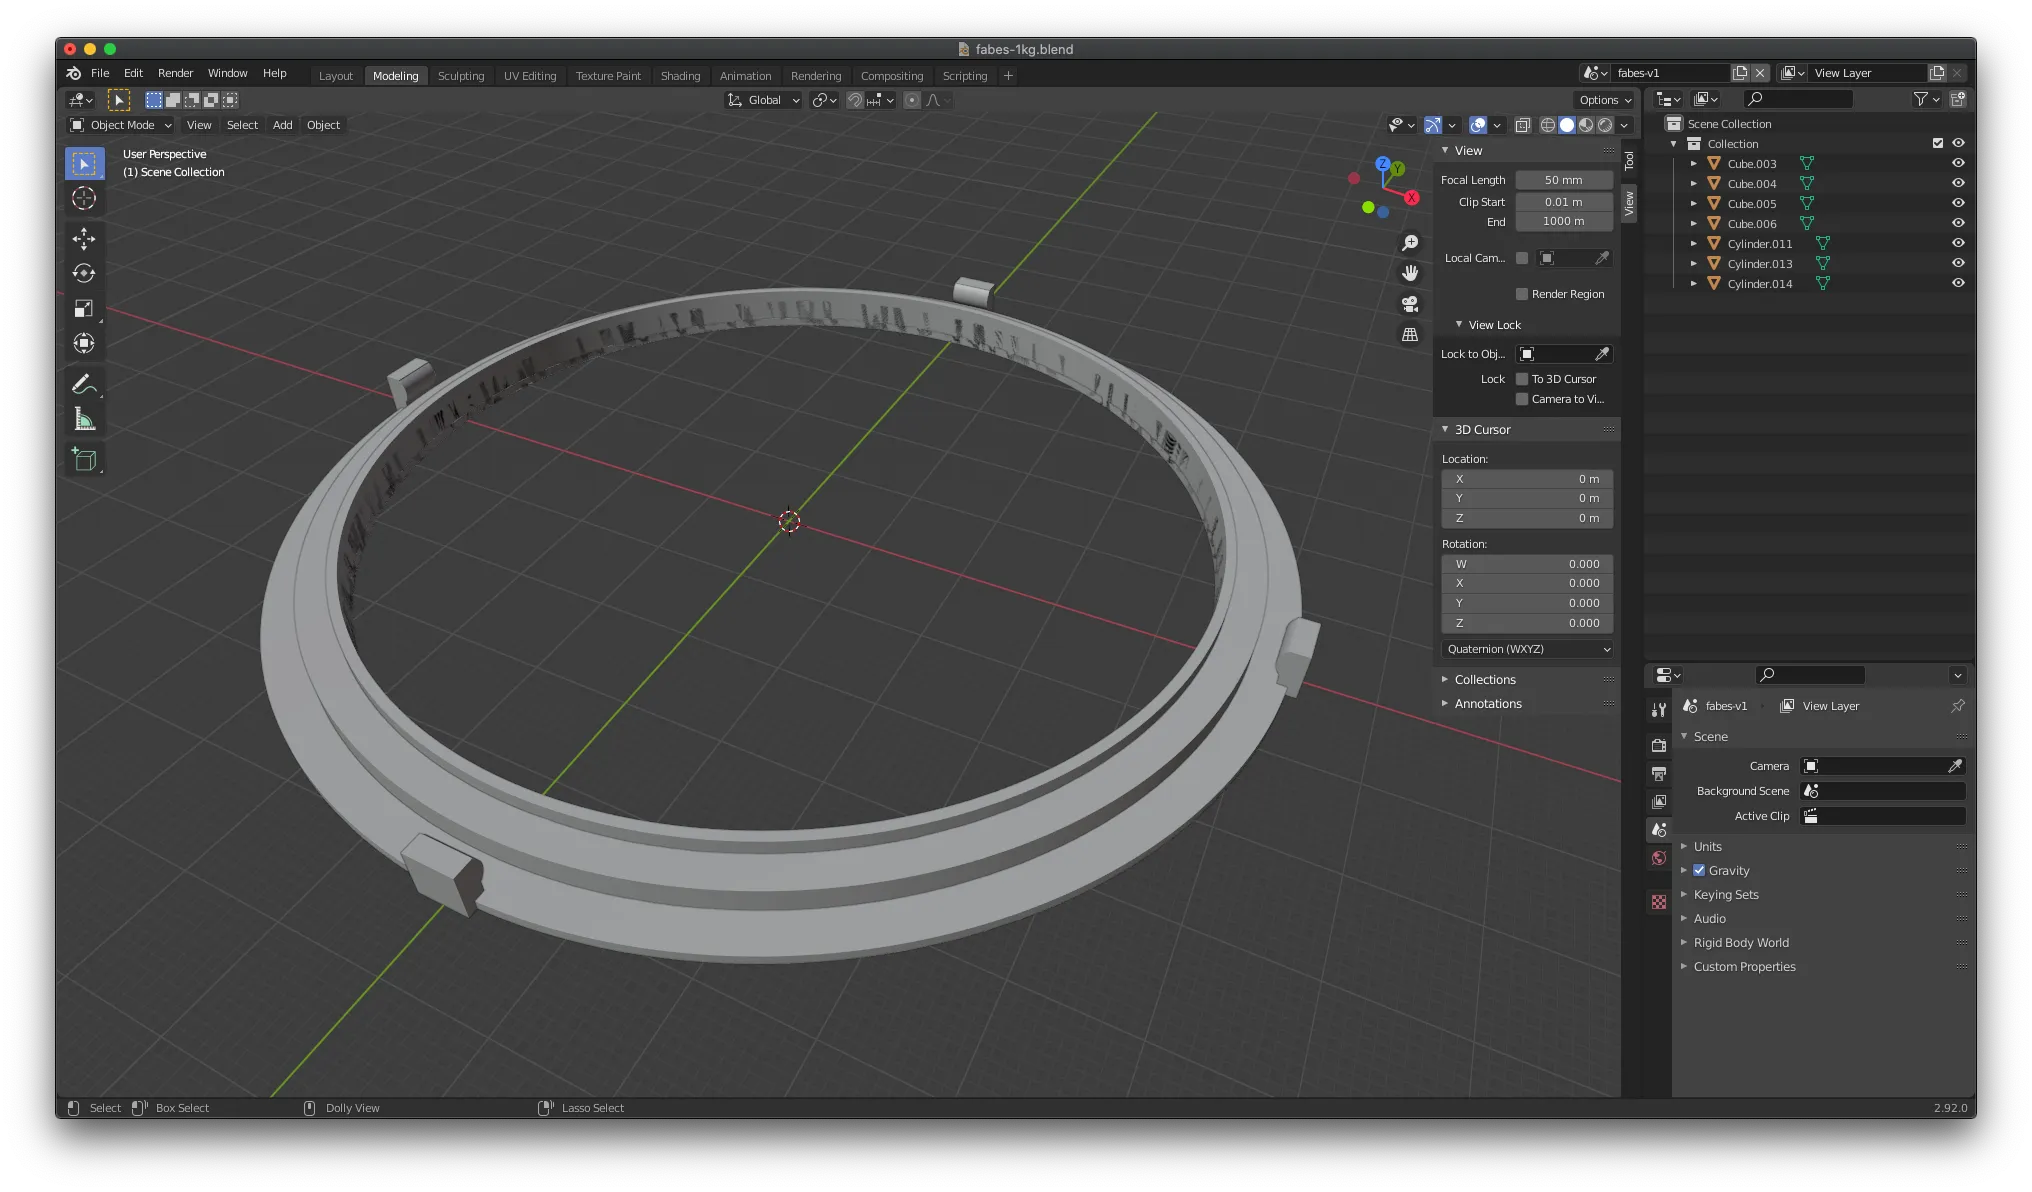This screenshot has height=1192, width=2032.
Task: Select the Scale tool
Action: [84, 309]
